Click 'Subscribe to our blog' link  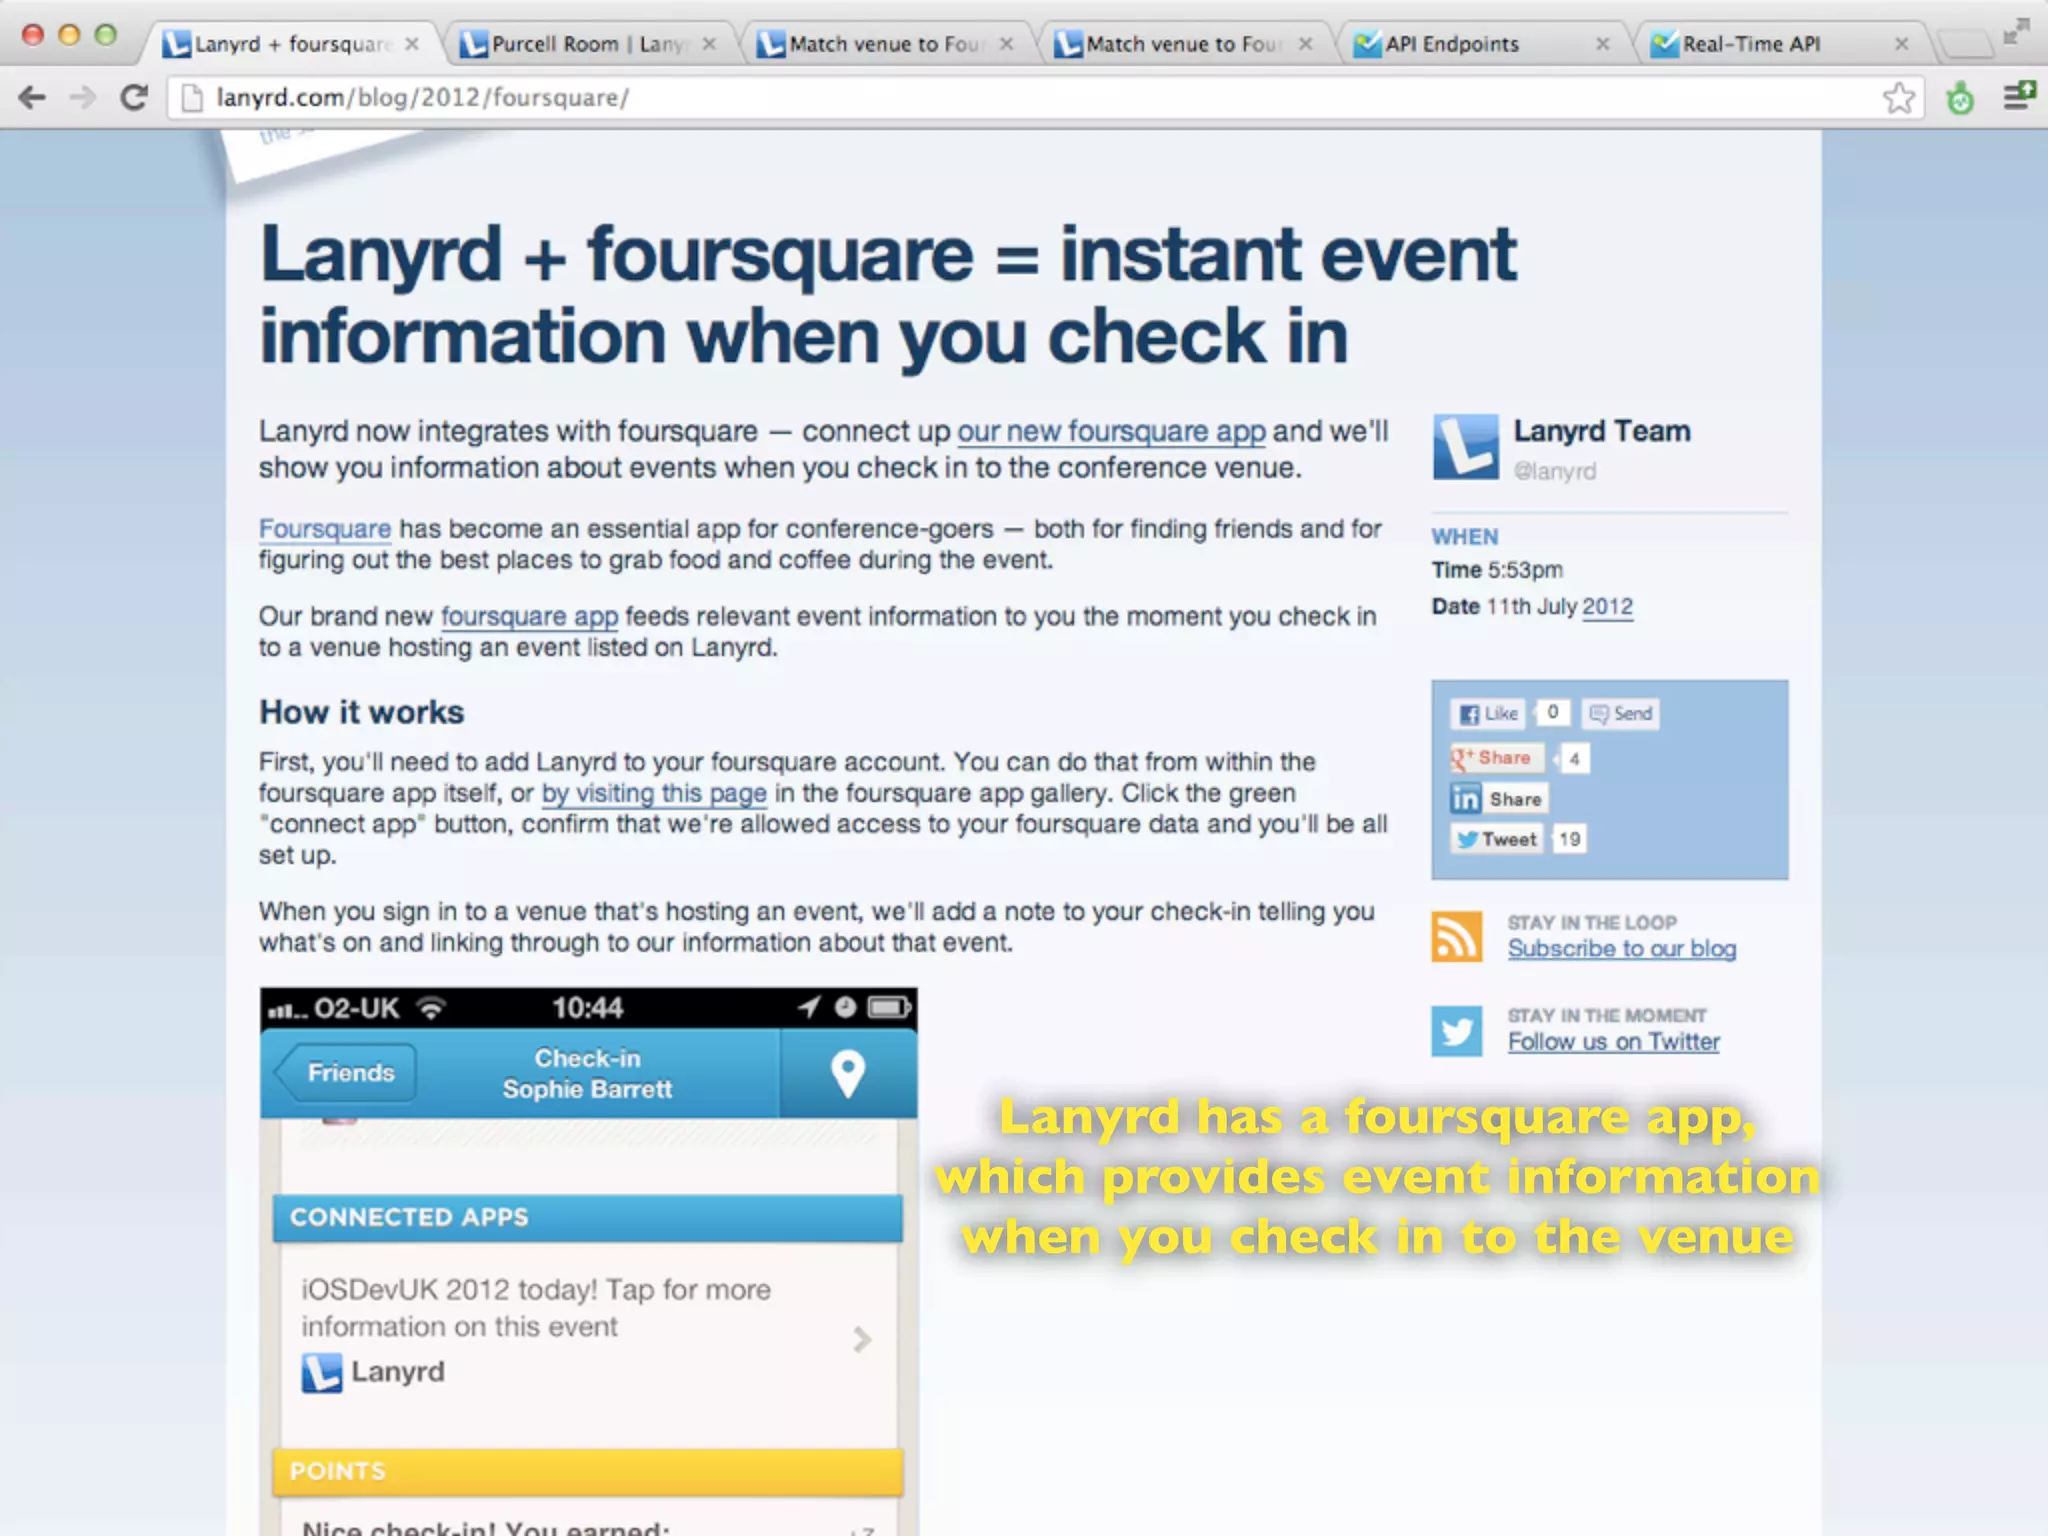coord(1622,949)
